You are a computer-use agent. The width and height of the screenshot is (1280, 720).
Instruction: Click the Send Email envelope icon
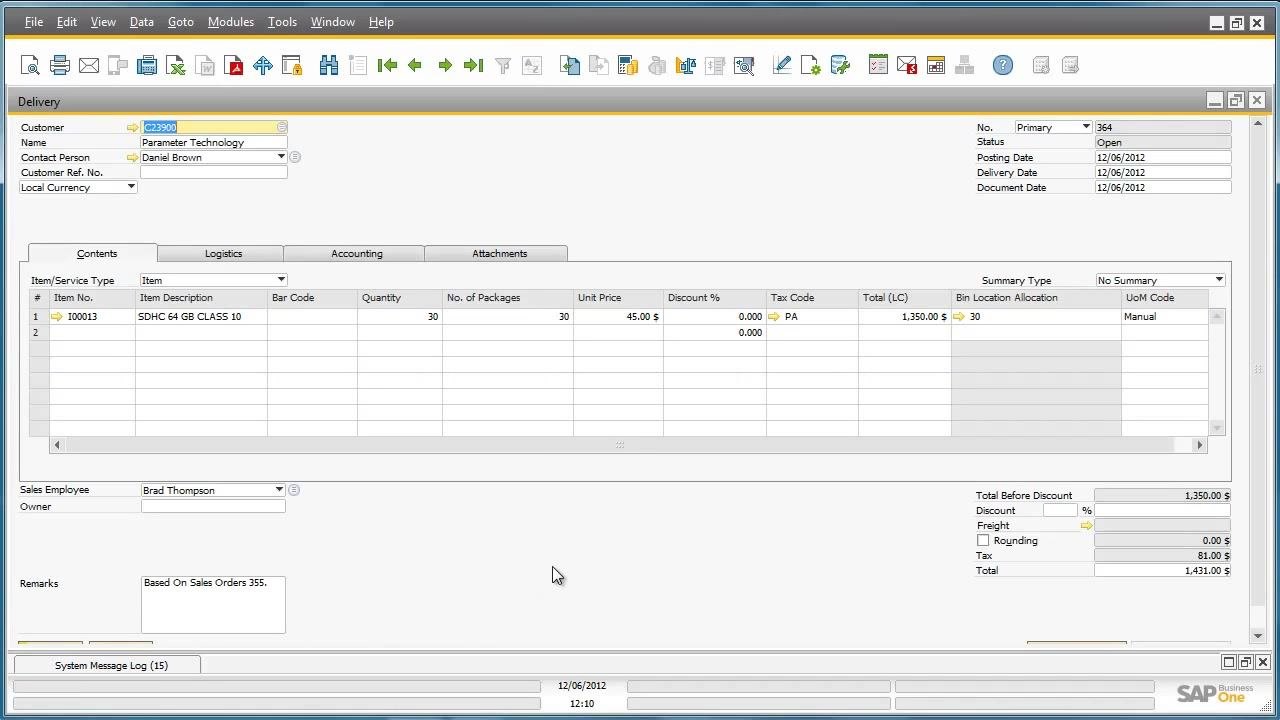89,66
